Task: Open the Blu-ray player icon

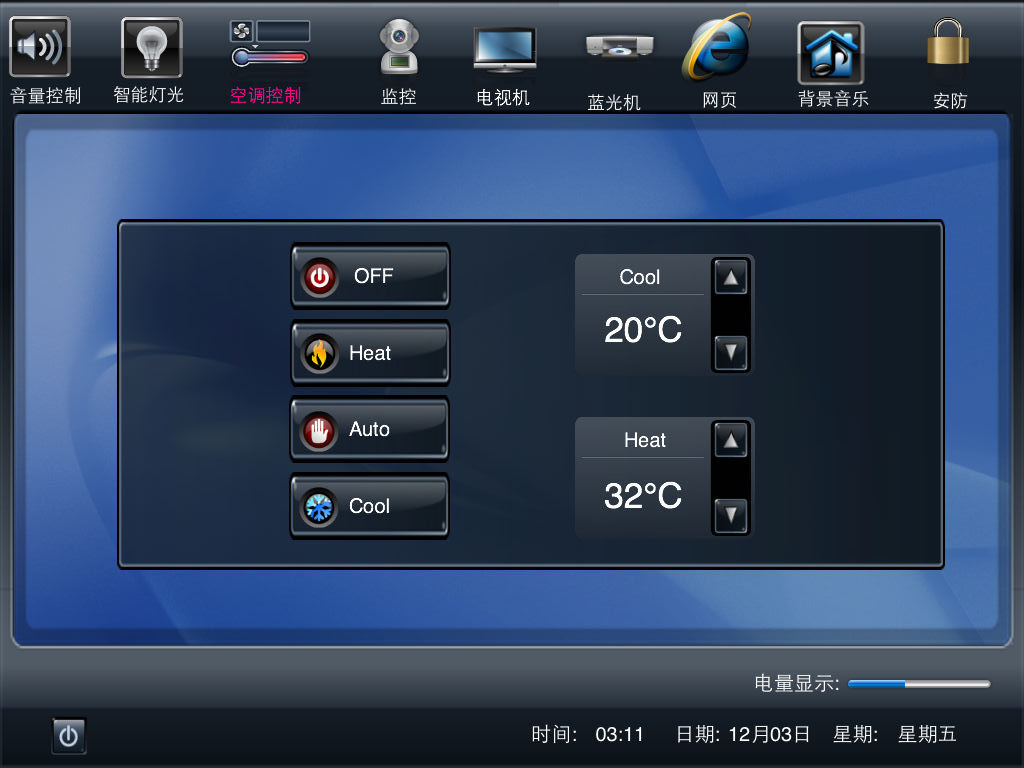Action: click(x=618, y=46)
